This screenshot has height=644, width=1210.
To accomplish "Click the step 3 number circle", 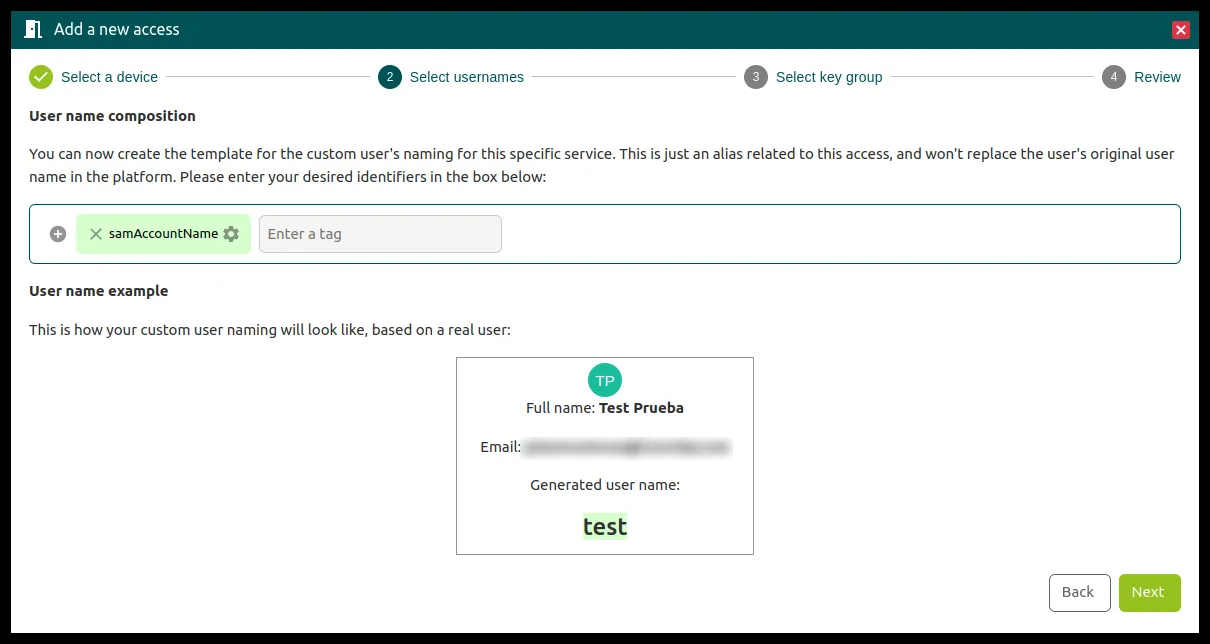I will 756,77.
